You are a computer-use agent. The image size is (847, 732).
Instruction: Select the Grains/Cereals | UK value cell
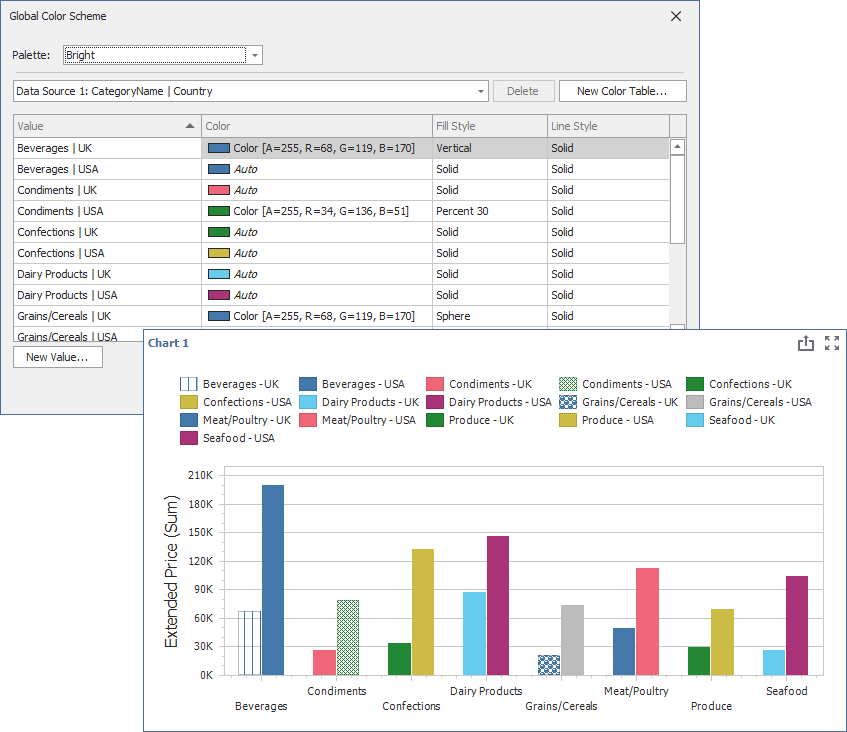[x=107, y=317]
